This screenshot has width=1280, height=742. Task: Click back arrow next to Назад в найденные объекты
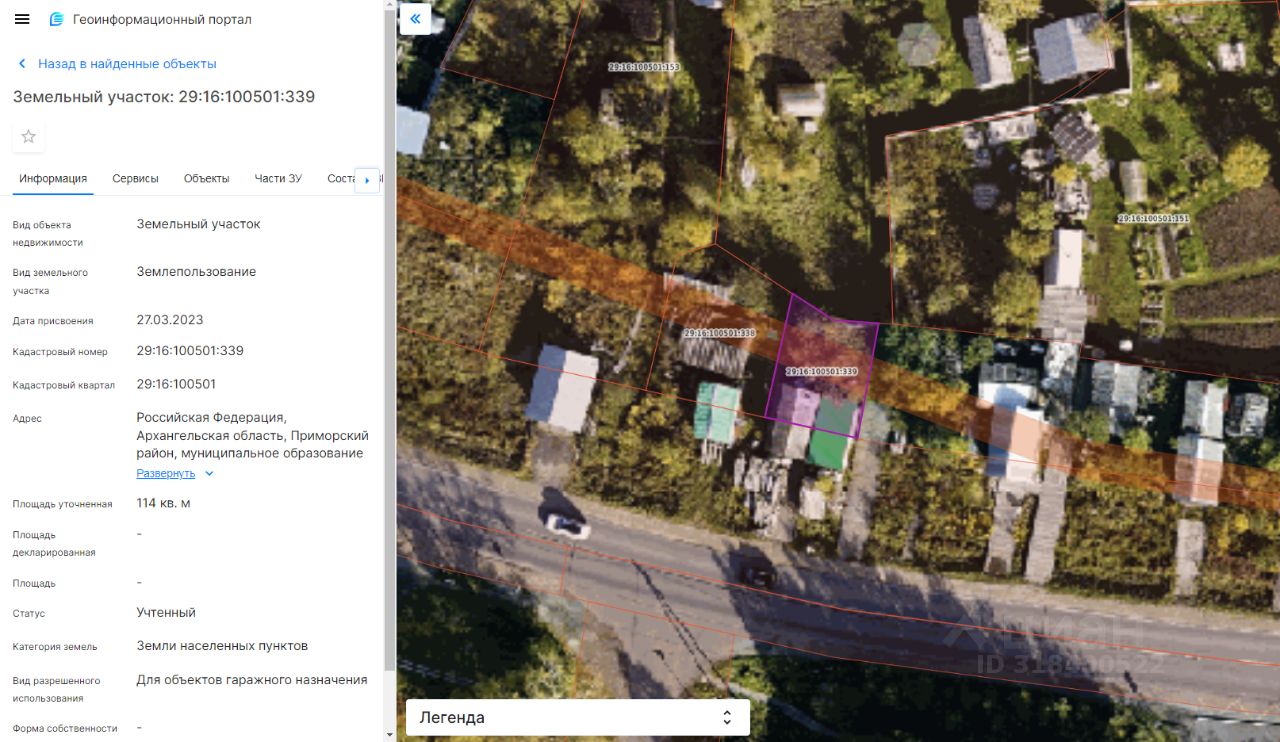(22, 64)
